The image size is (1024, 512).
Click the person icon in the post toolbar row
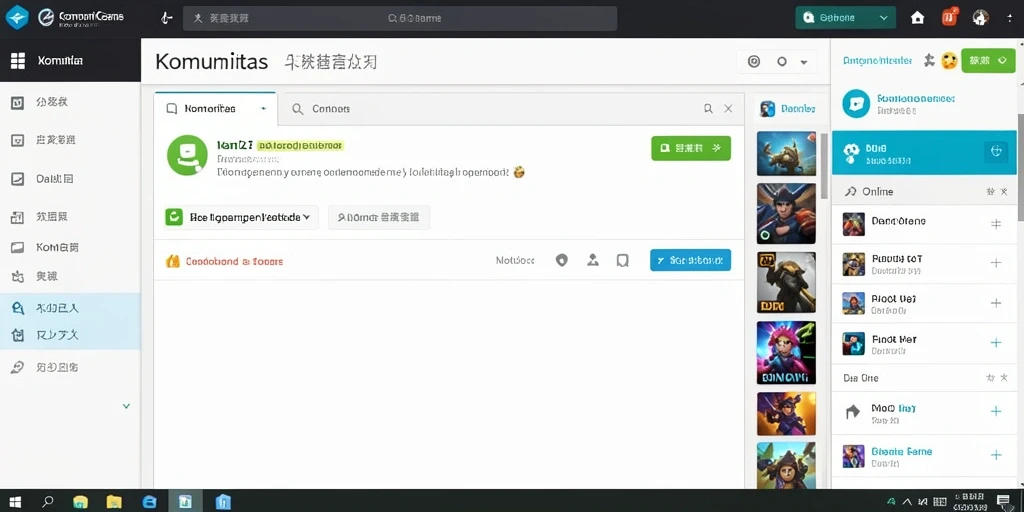pos(592,261)
